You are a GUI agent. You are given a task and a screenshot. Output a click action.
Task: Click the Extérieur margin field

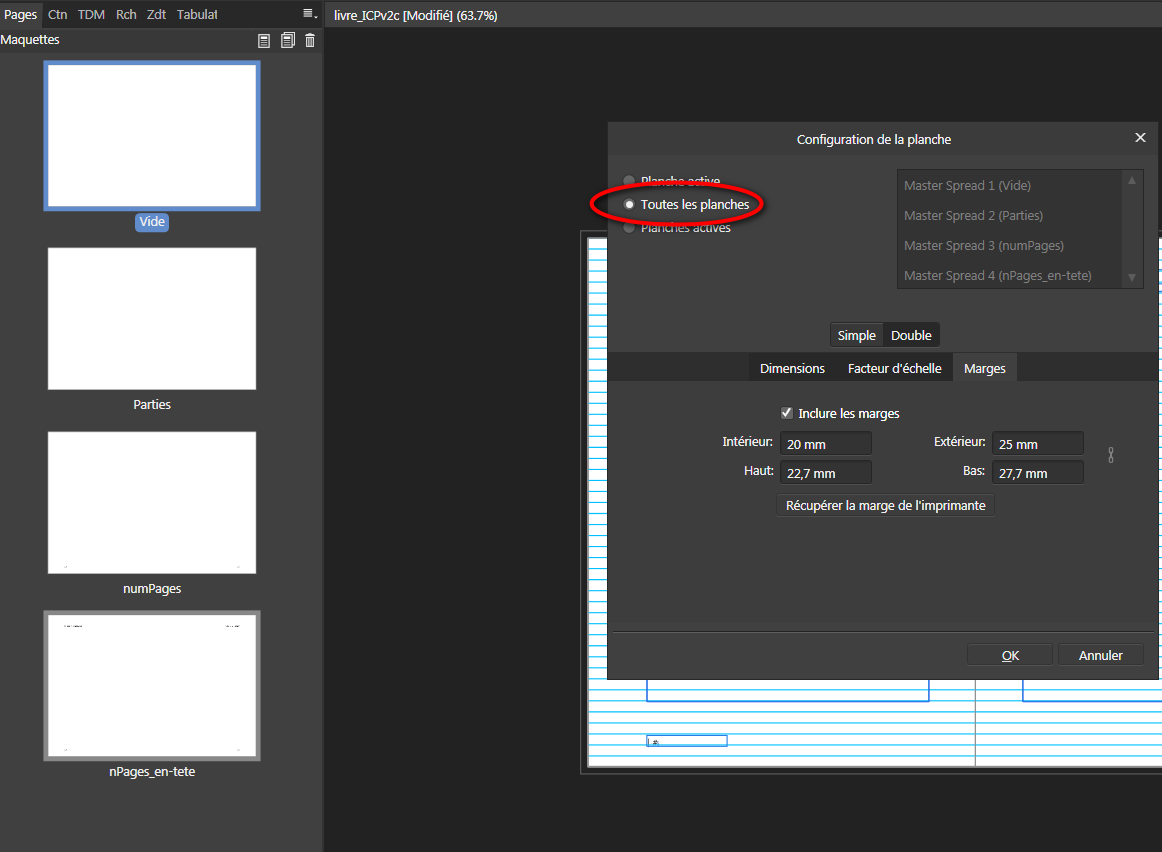(1038, 444)
